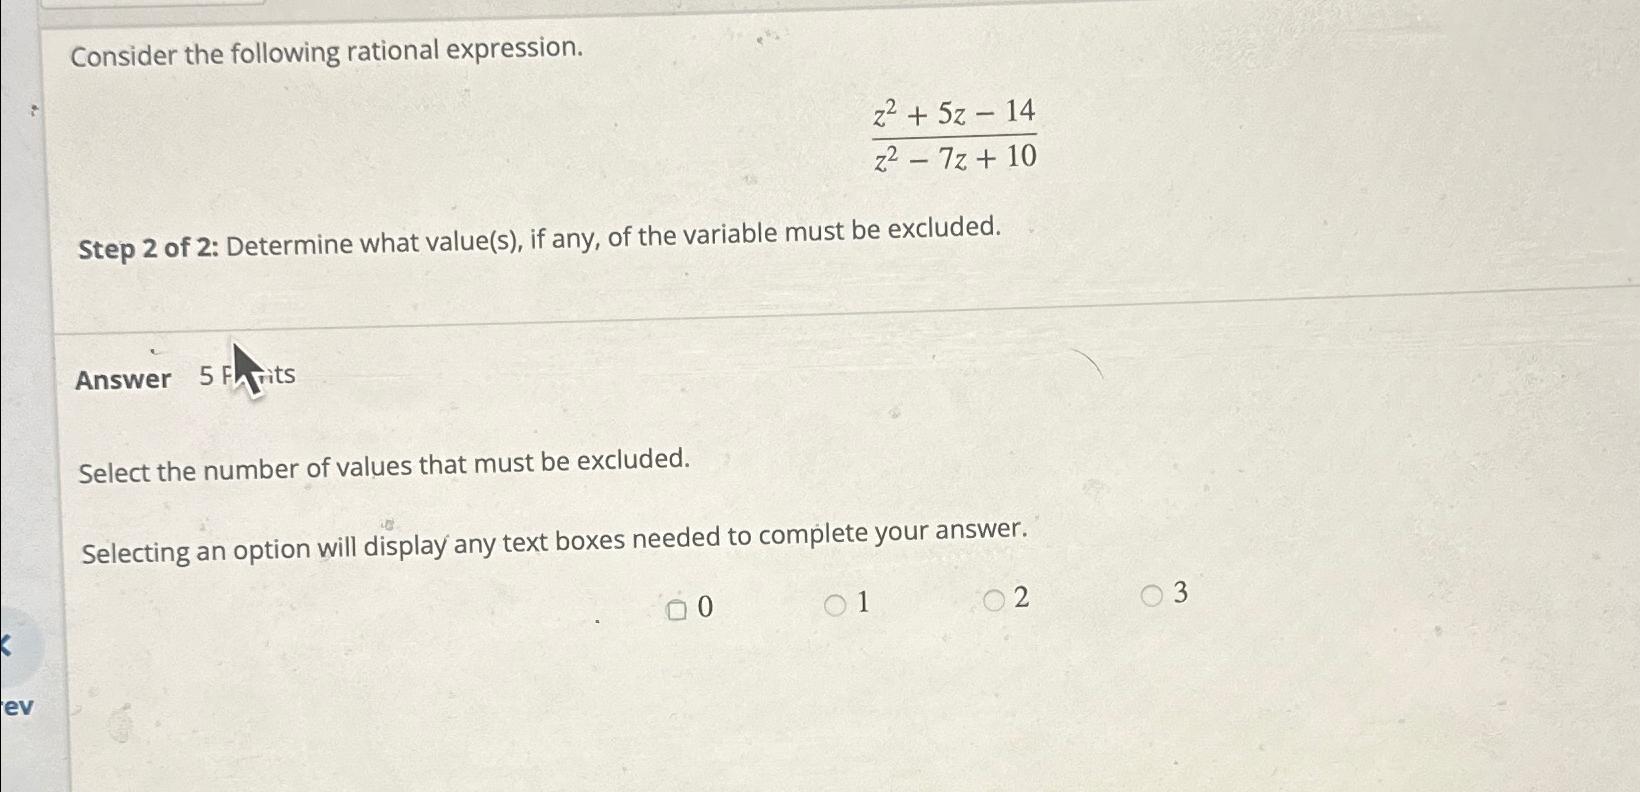This screenshot has height=792, width=1640.
Task: Click the Answer section header
Action: coord(123,379)
